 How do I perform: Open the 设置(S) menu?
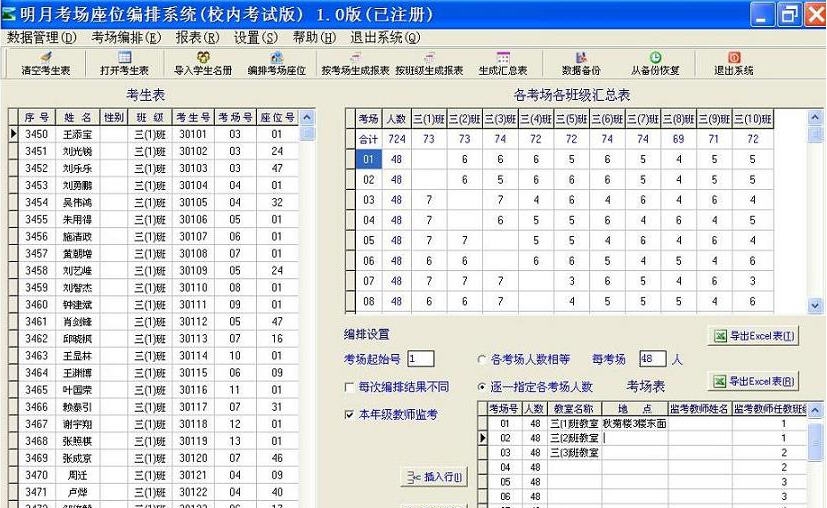click(256, 37)
